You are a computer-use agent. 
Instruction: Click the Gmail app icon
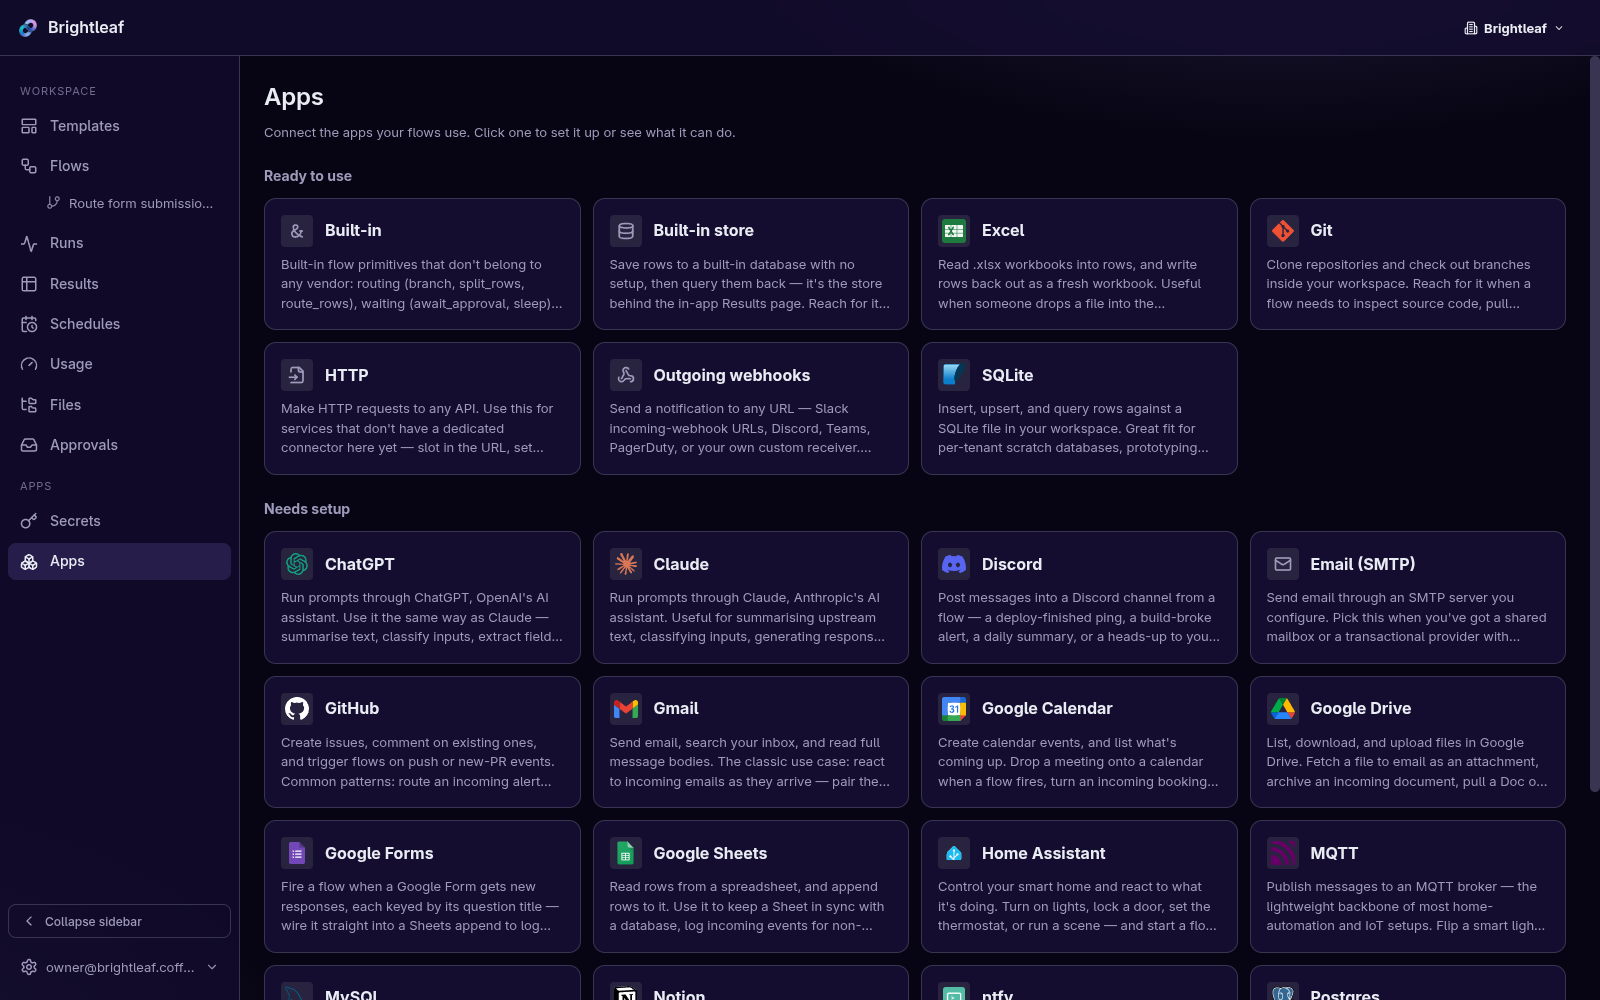pos(626,709)
